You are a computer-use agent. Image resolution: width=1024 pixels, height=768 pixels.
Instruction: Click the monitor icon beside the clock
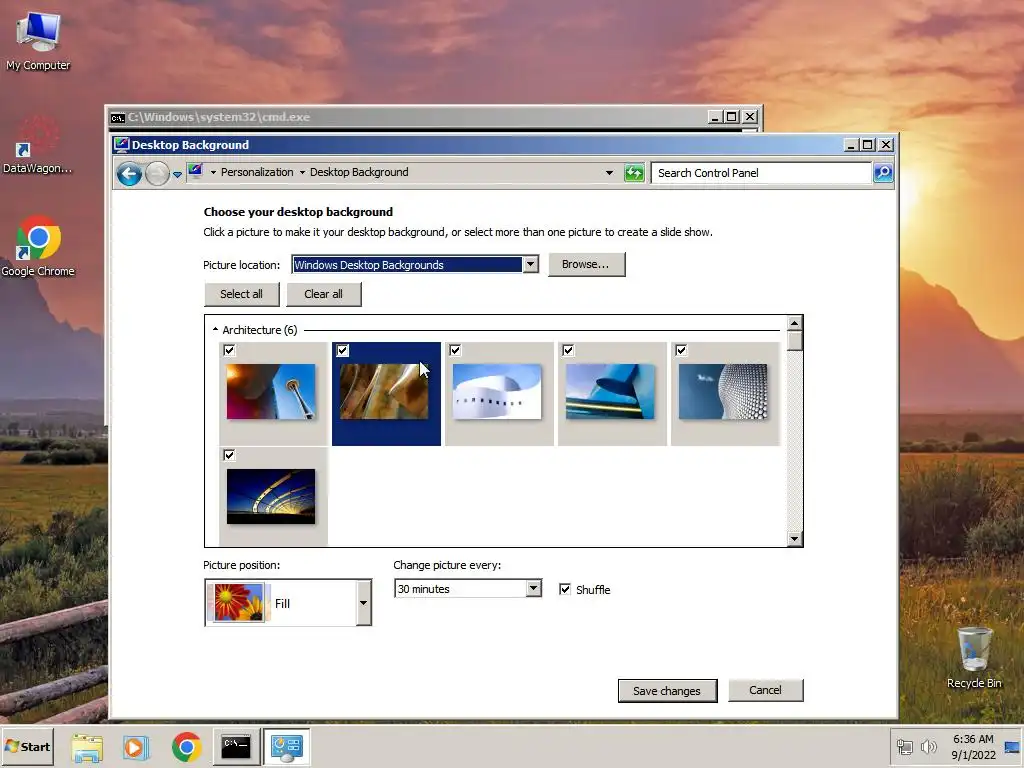[x=1012, y=748]
